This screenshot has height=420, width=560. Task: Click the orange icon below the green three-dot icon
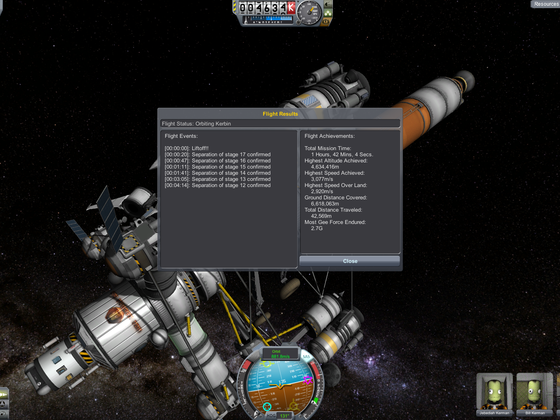326,22
